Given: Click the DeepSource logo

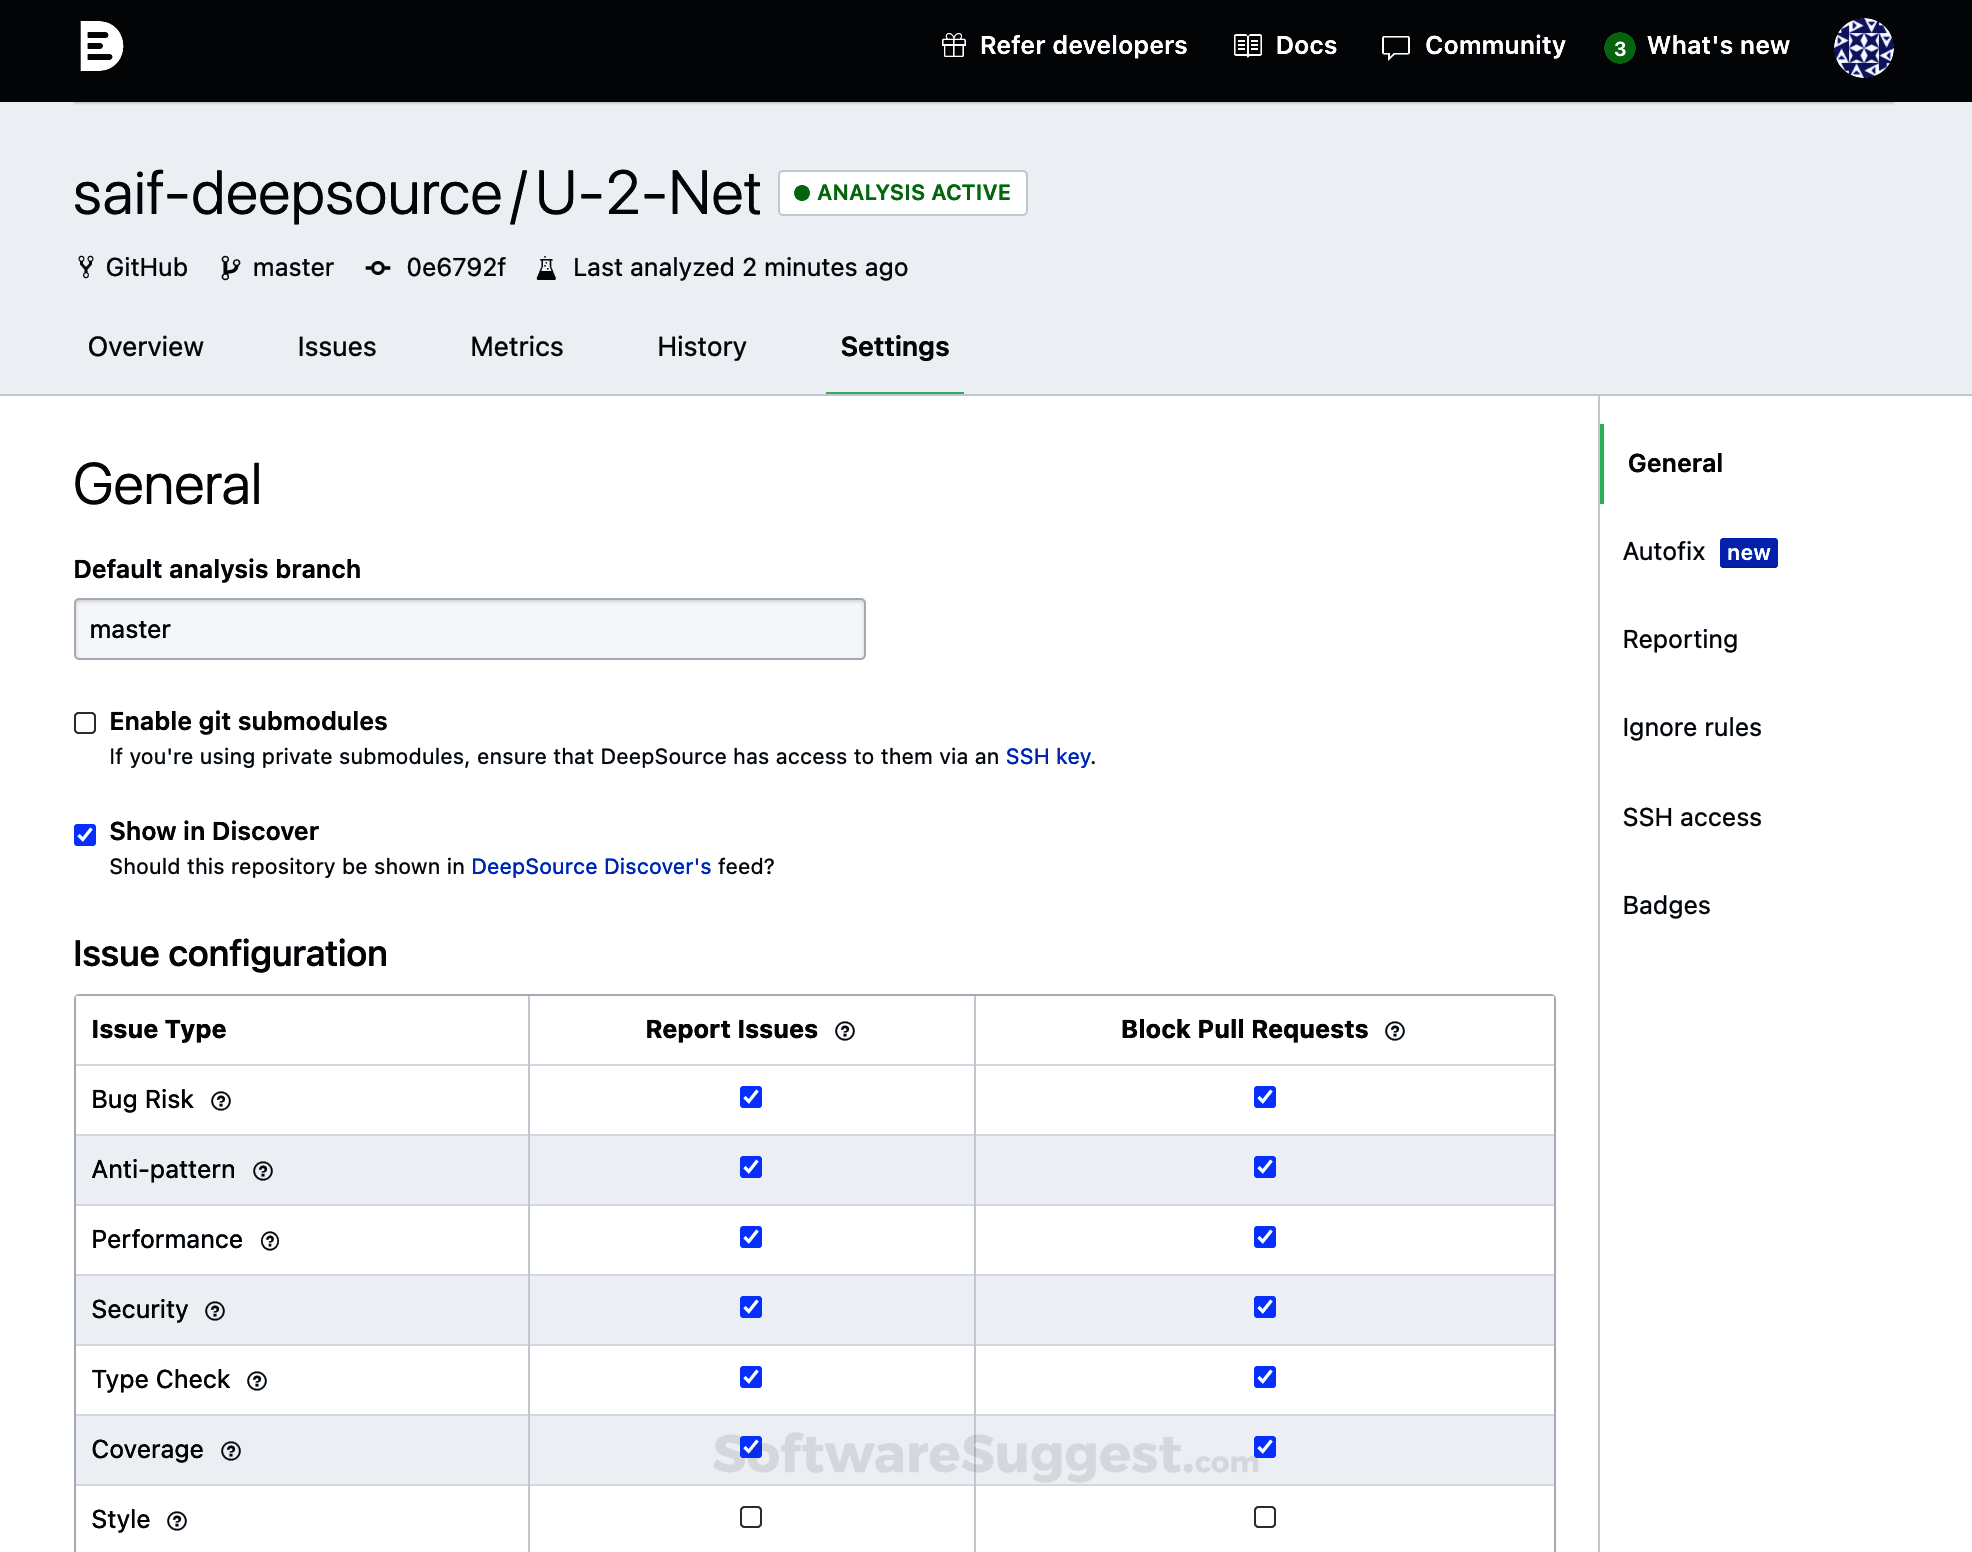Looking at the screenshot, I should (103, 45).
